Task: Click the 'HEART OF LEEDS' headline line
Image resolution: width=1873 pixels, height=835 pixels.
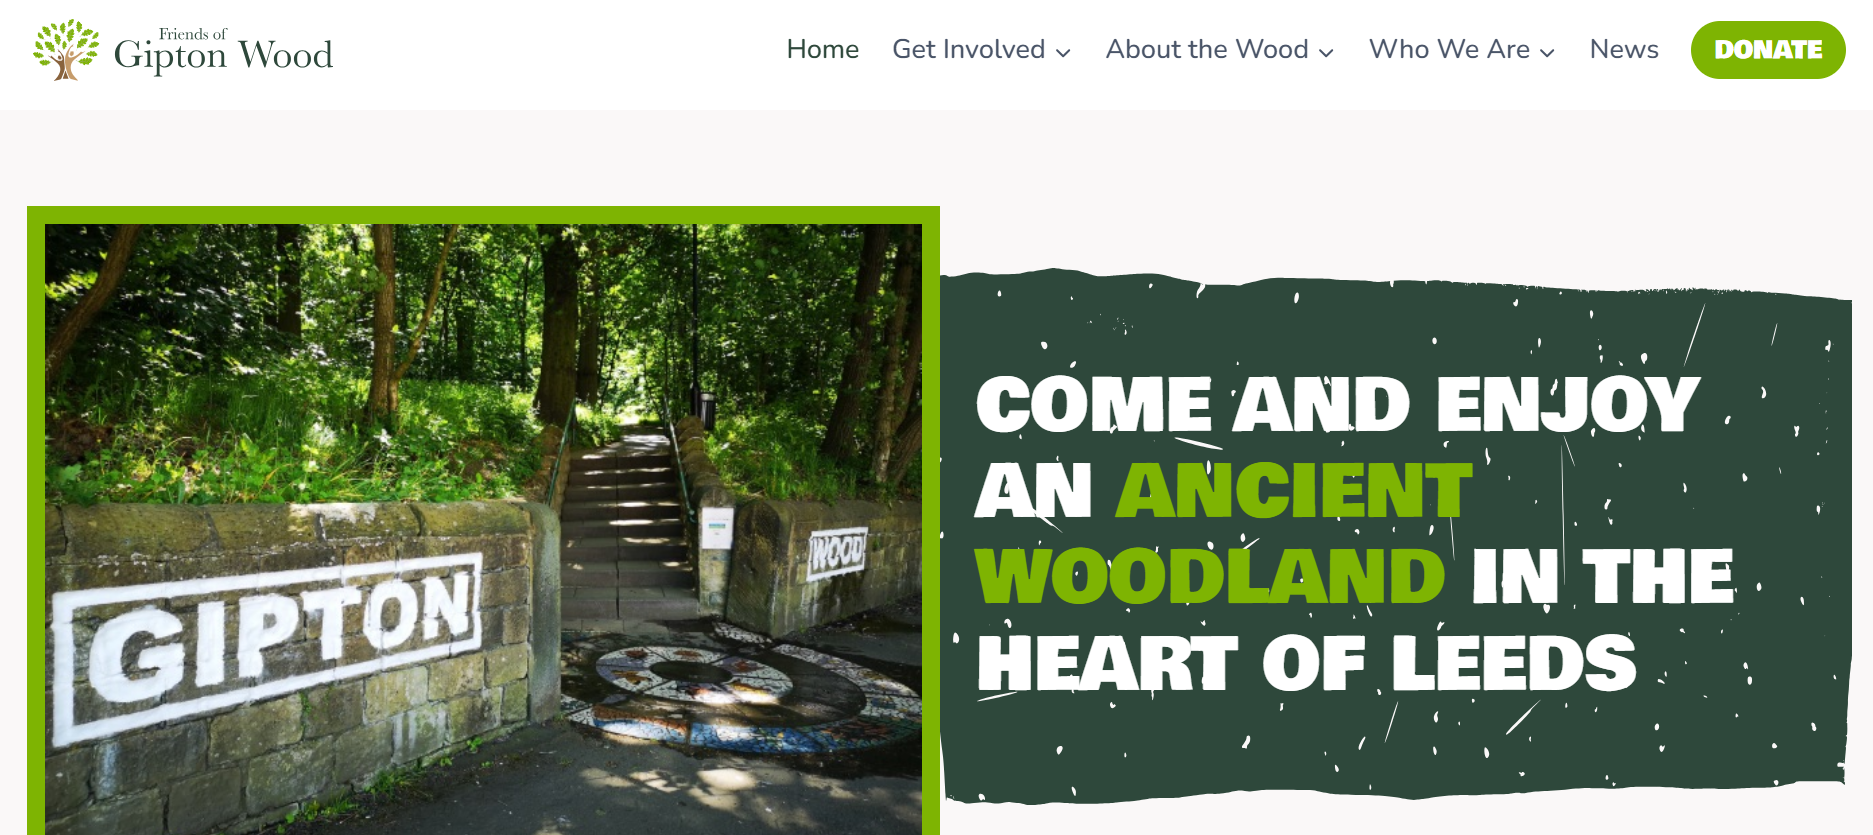Action: [1307, 663]
